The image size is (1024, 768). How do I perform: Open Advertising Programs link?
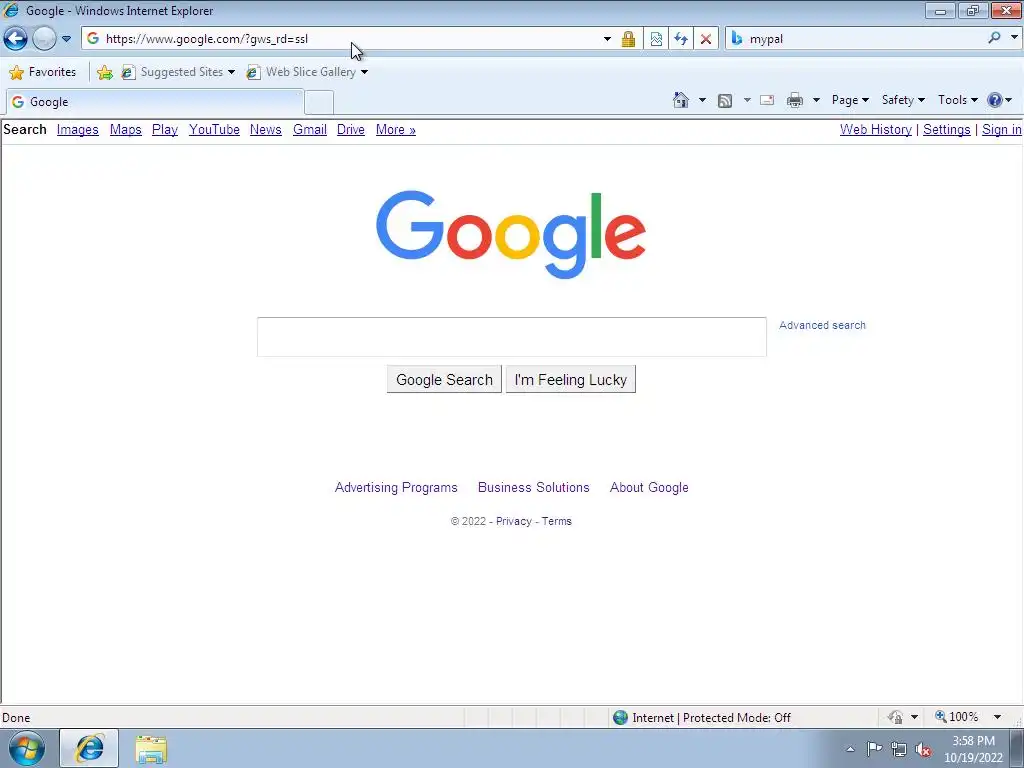point(396,487)
